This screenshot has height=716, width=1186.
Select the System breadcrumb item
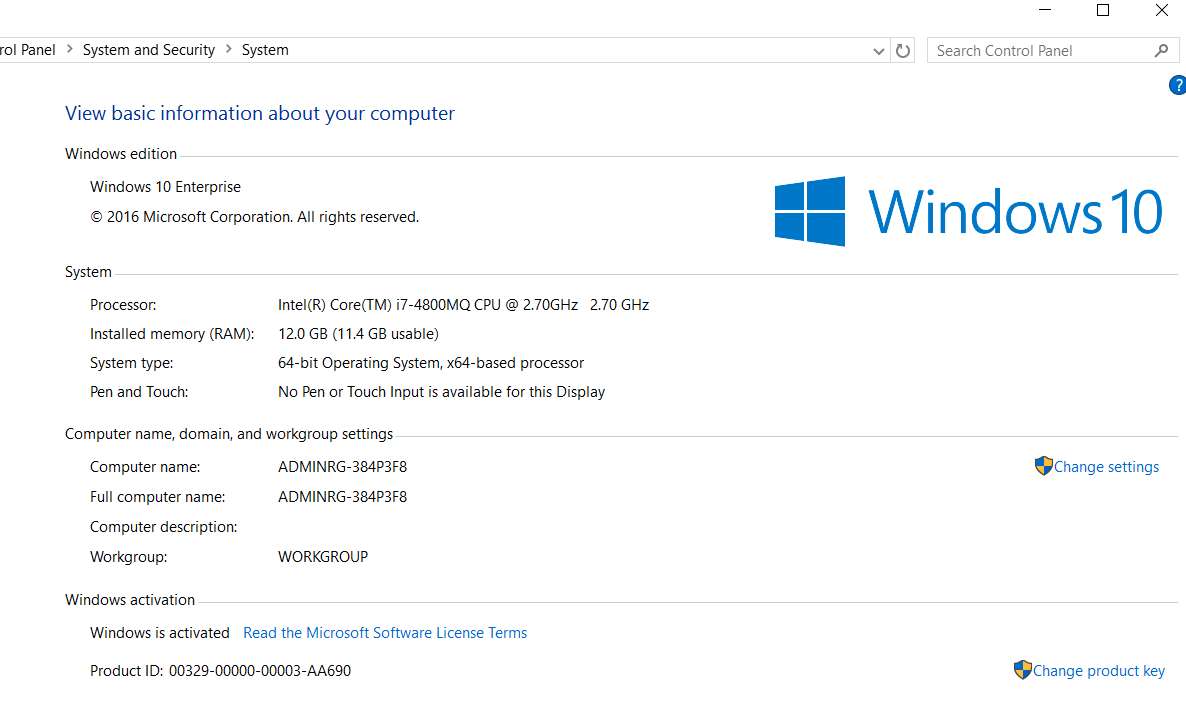pos(265,50)
